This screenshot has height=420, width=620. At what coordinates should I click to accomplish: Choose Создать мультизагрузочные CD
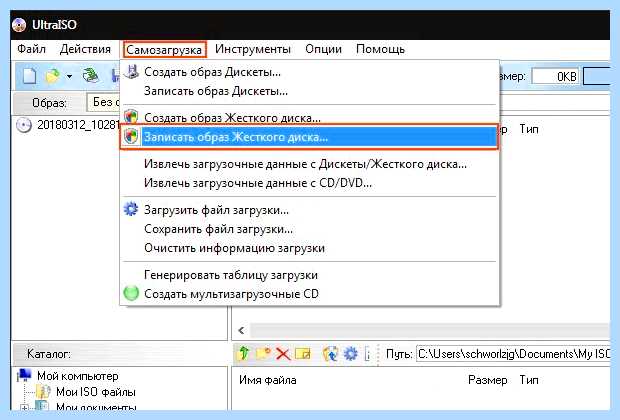coord(310,294)
